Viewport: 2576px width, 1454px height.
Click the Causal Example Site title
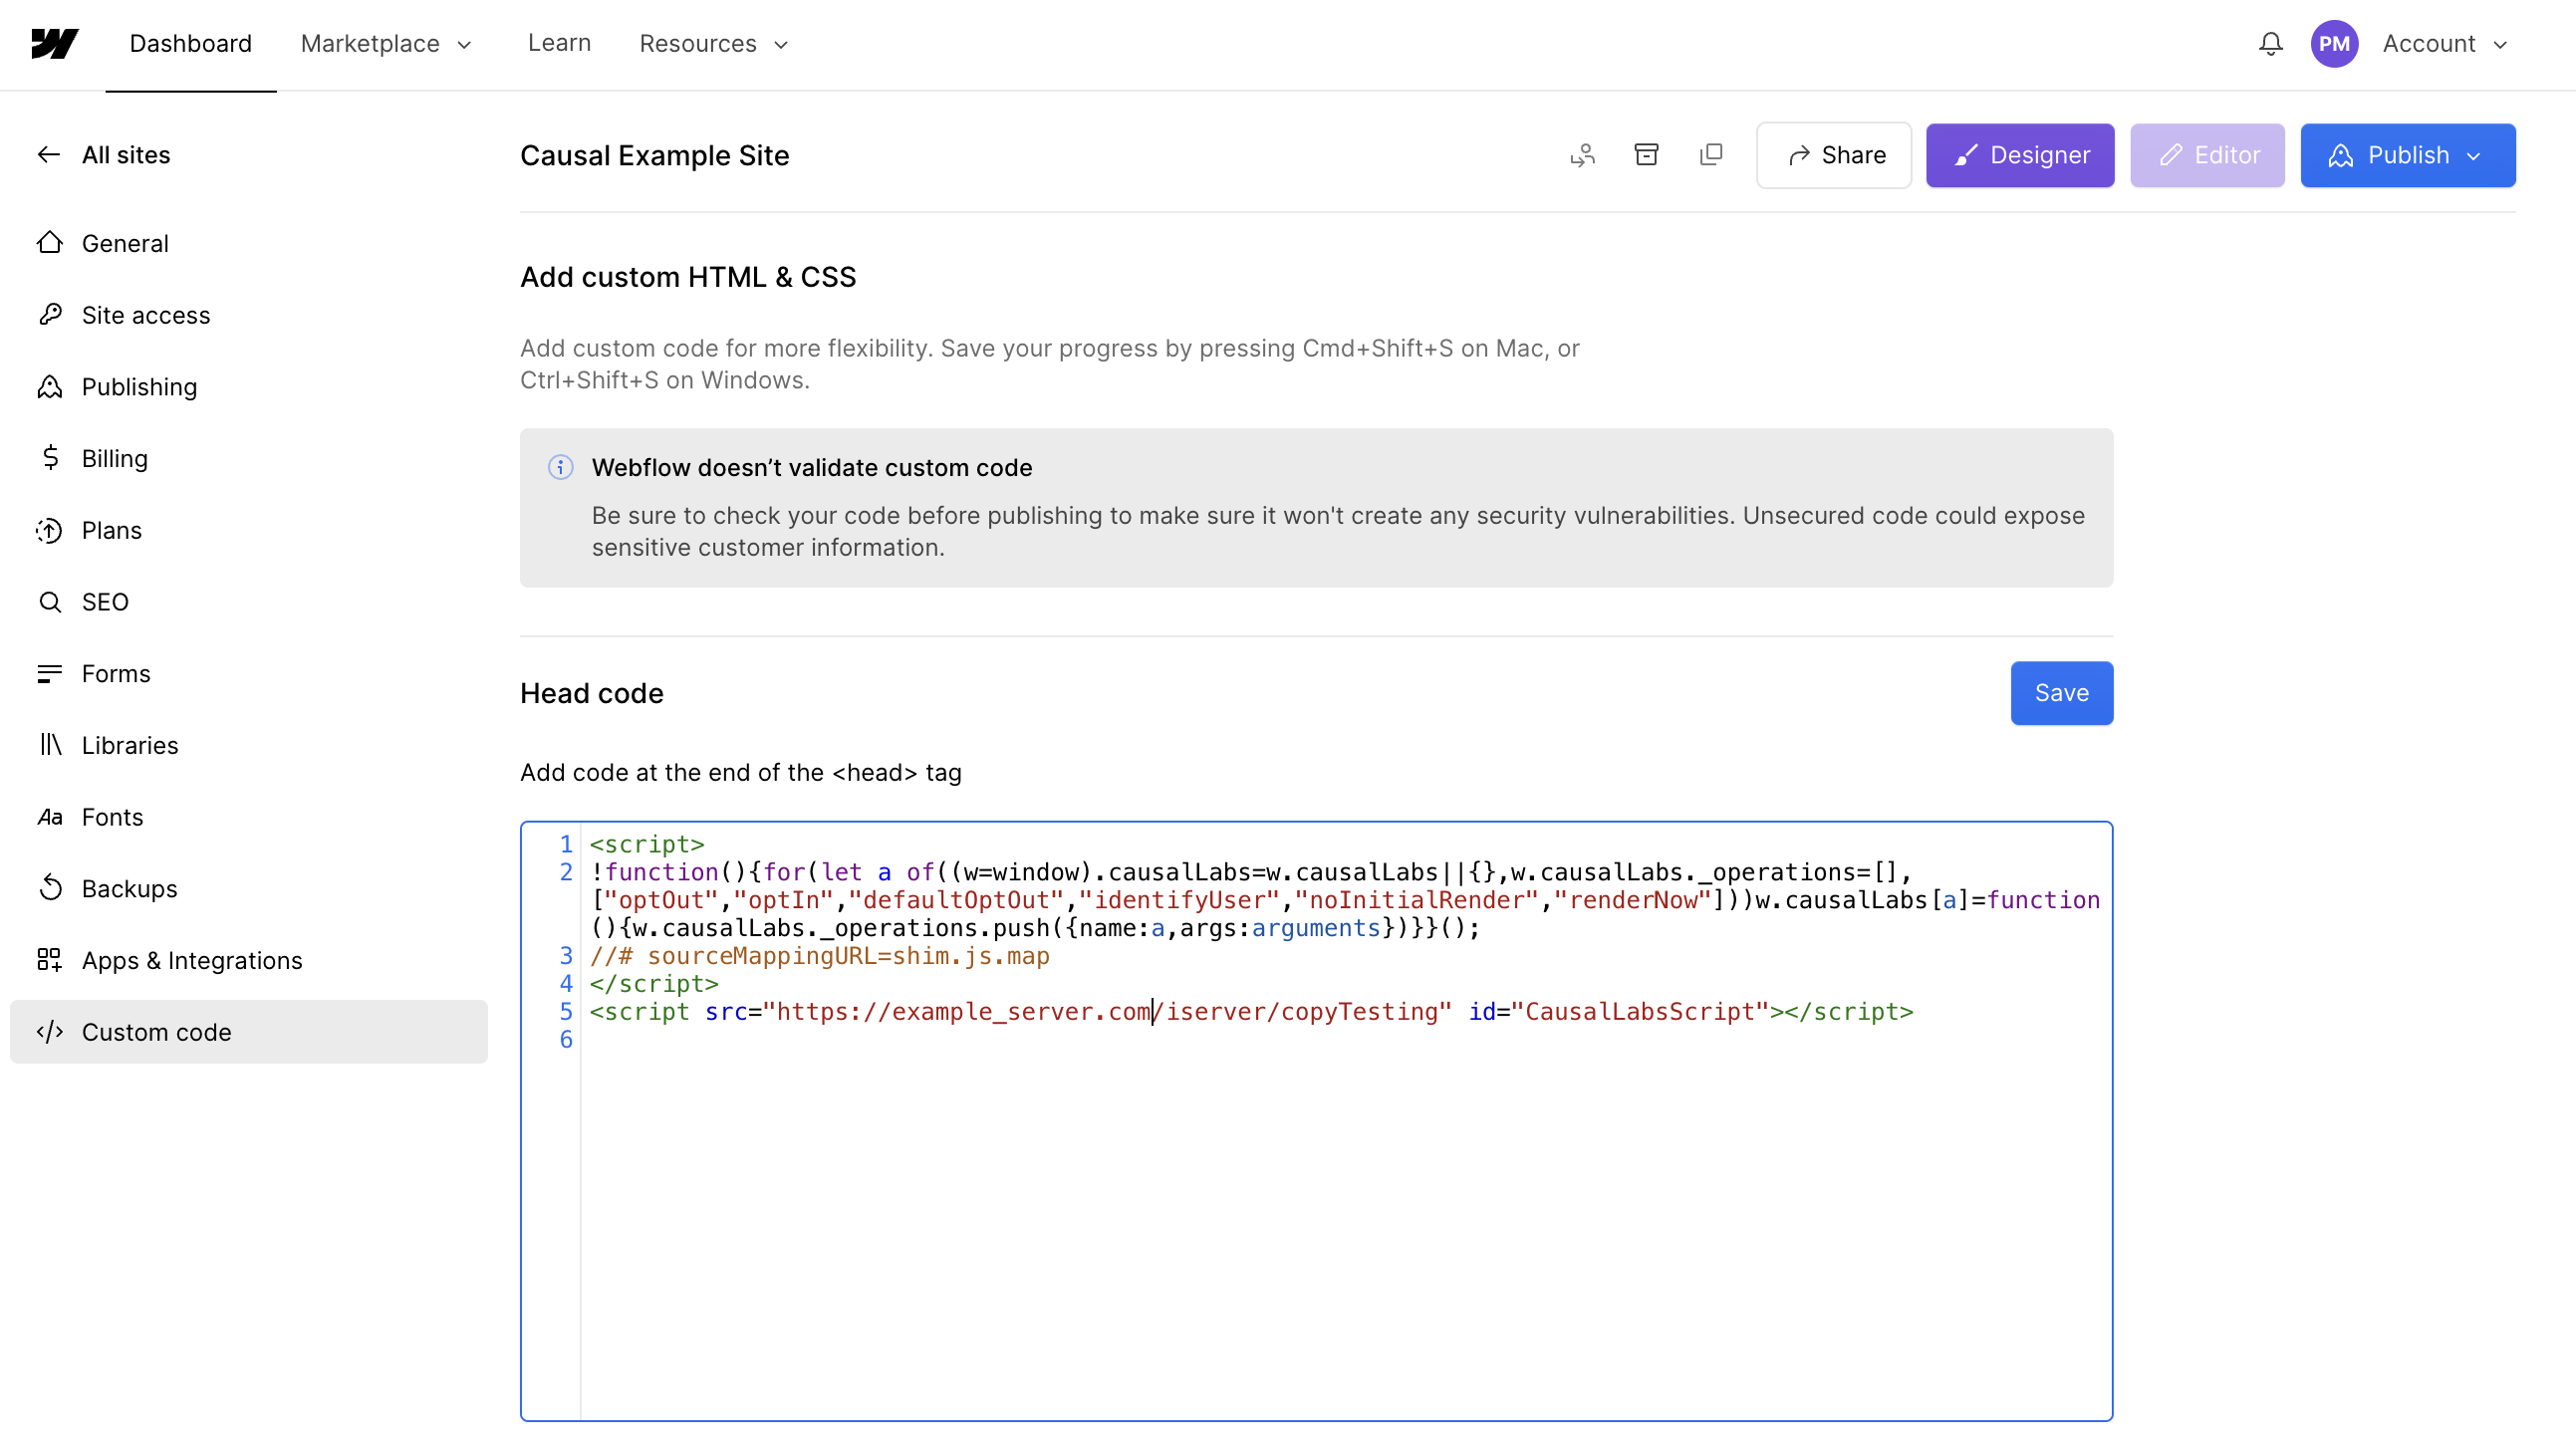(x=655, y=156)
